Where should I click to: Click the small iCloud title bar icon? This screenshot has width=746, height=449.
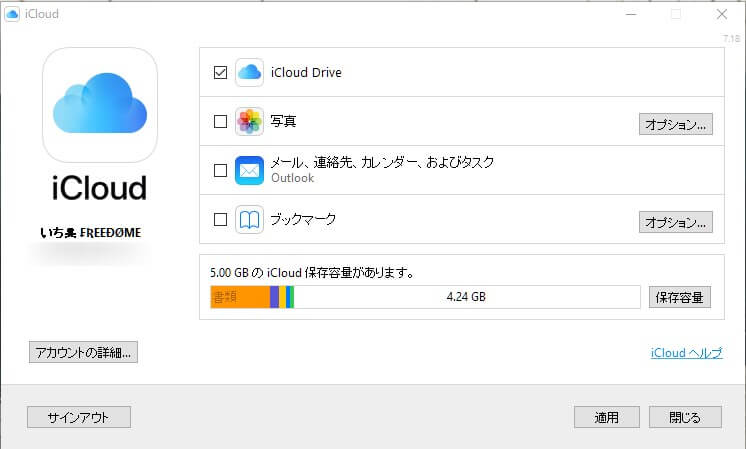click(x=13, y=14)
